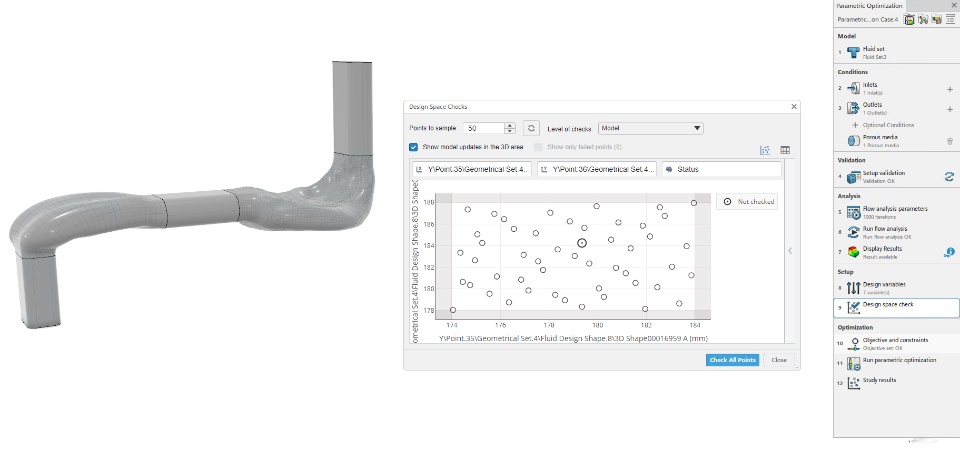Add Optional Conditions with the plus
Image resolution: width=960 pixels, height=463 pixels.
point(855,125)
